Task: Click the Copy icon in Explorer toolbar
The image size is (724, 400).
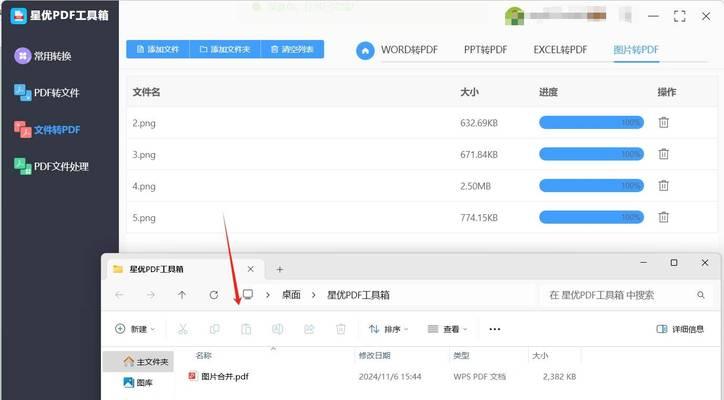Action: tap(214, 329)
